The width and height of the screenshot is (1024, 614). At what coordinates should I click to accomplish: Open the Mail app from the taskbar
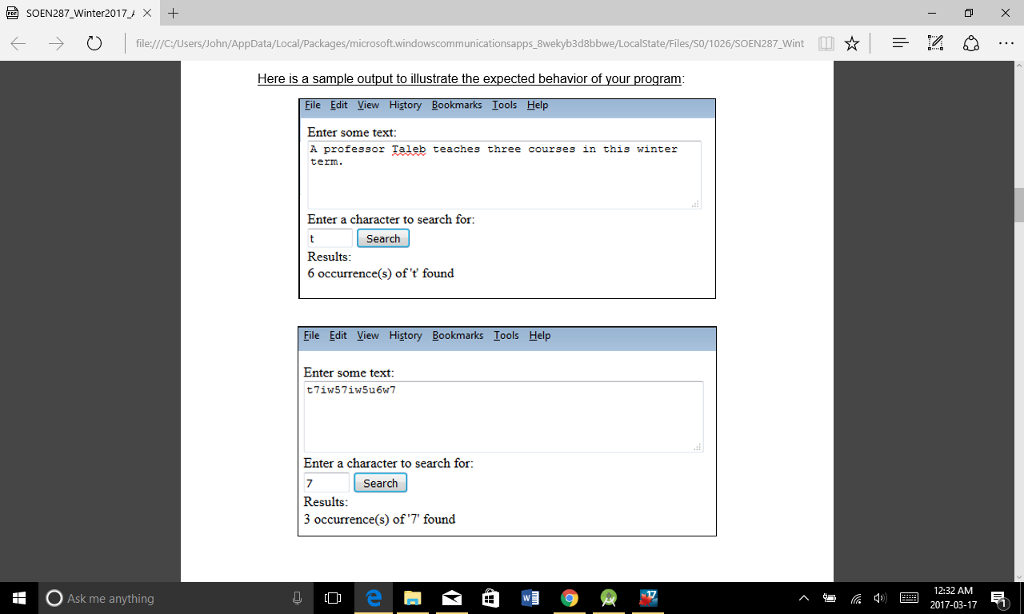pos(450,597)
